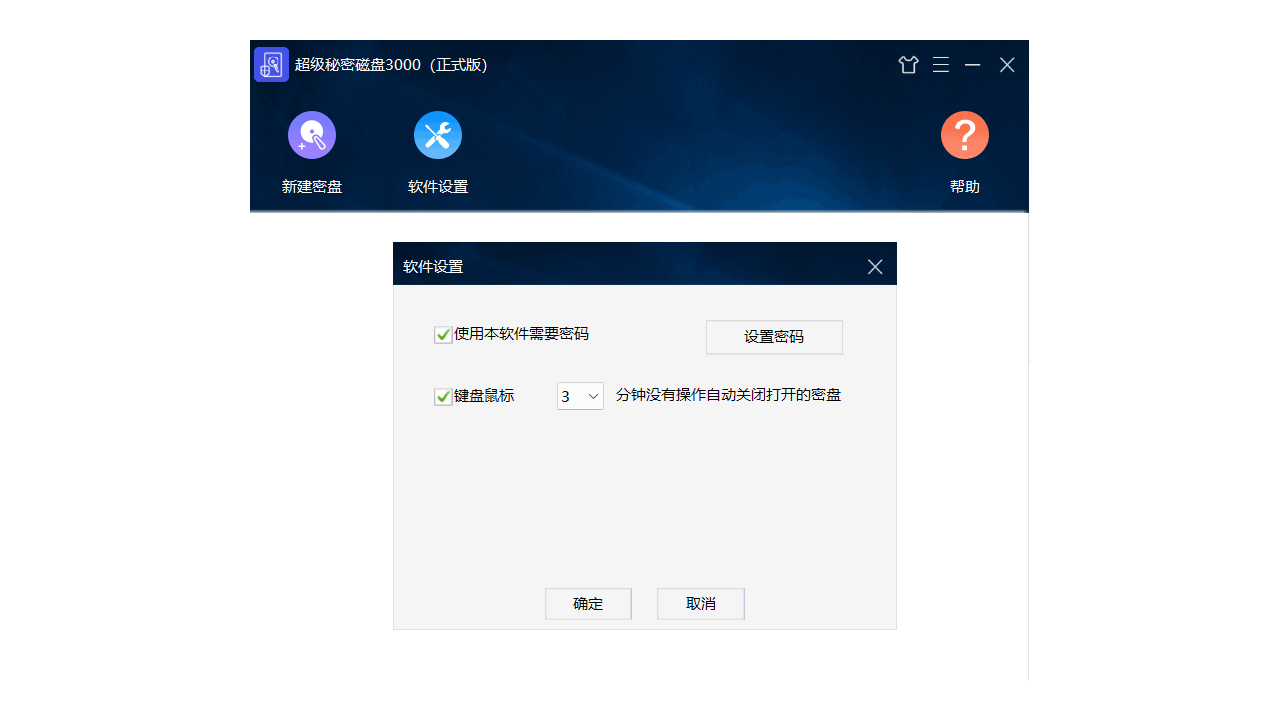The height and width of the screenshot is (720, 1280).
Task: Open the minutes dropdown showing 3
Action: tap(580, 396)
